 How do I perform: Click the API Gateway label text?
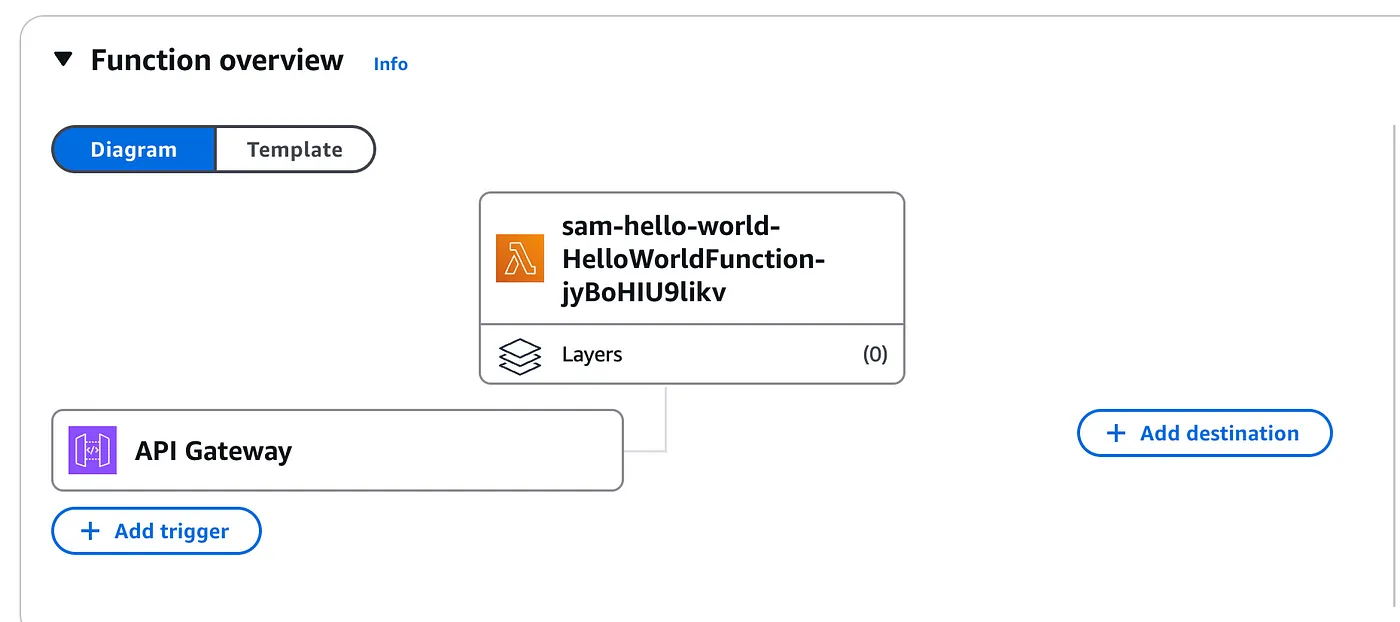pyautogui.click(x=213, y=451)
